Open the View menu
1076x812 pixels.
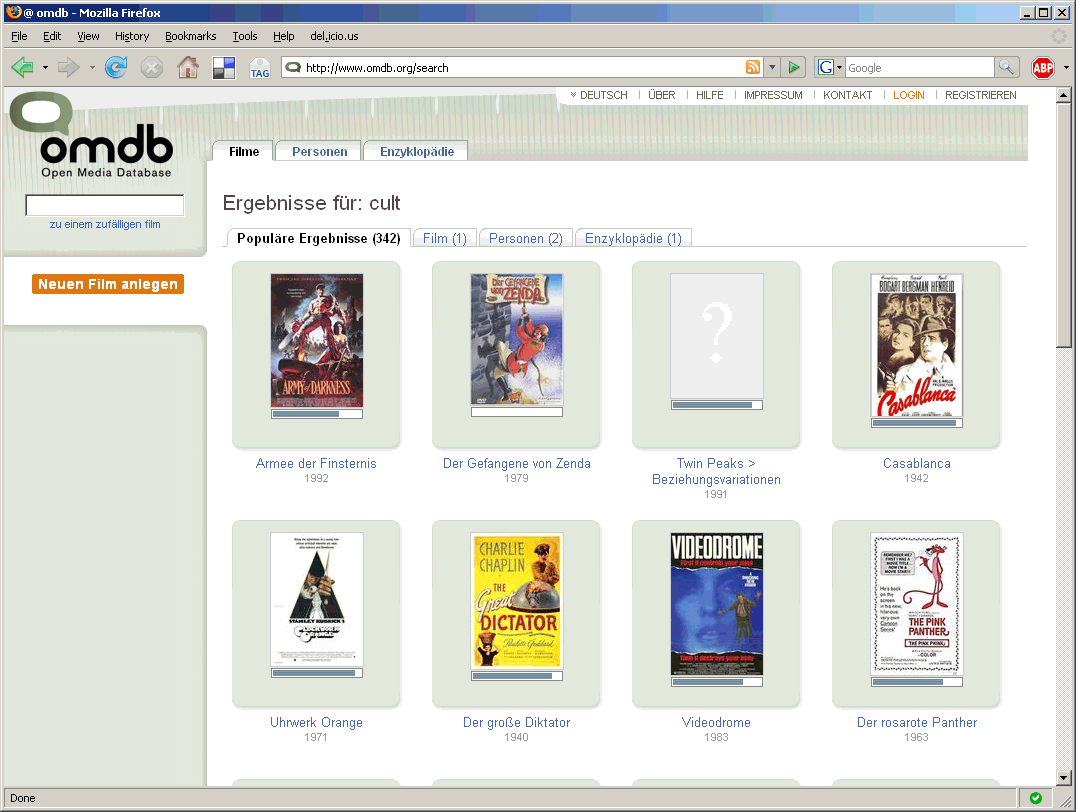coord(88,36)
